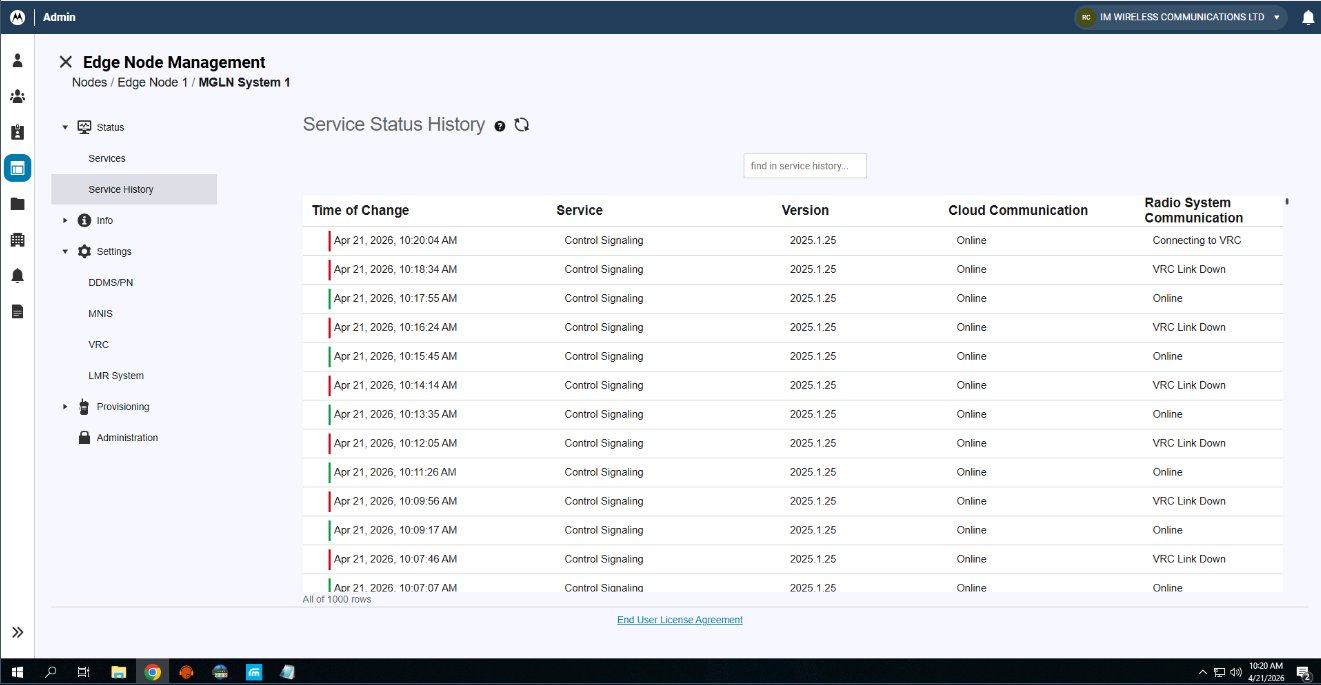Expand the Provisioning tree section arrow
1321x685 pixels.
pyautogui.click(x=65, y=406)
